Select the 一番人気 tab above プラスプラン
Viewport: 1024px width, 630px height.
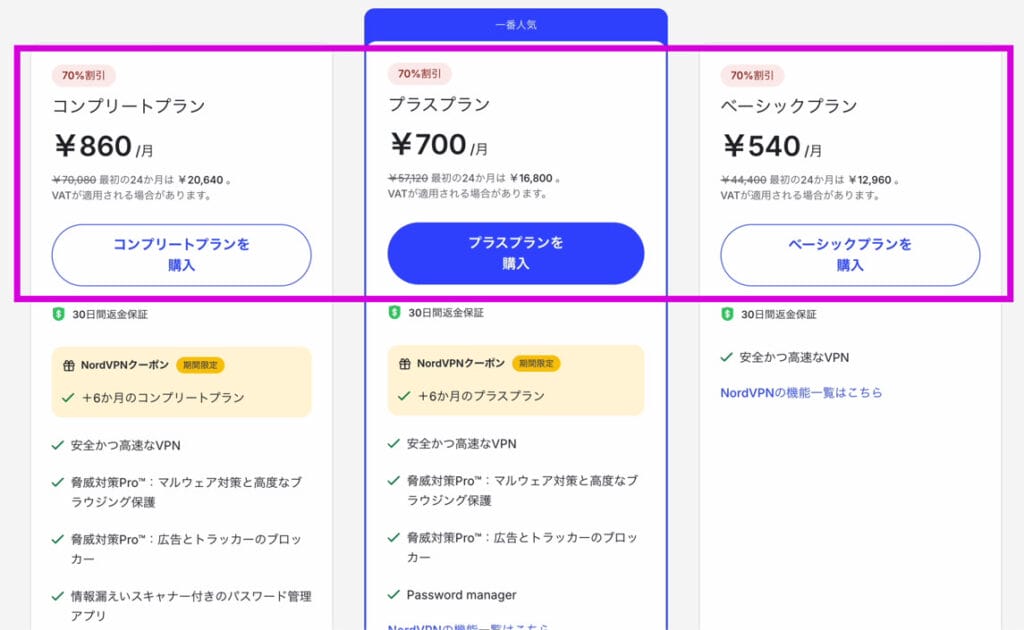tap(517, 24)
